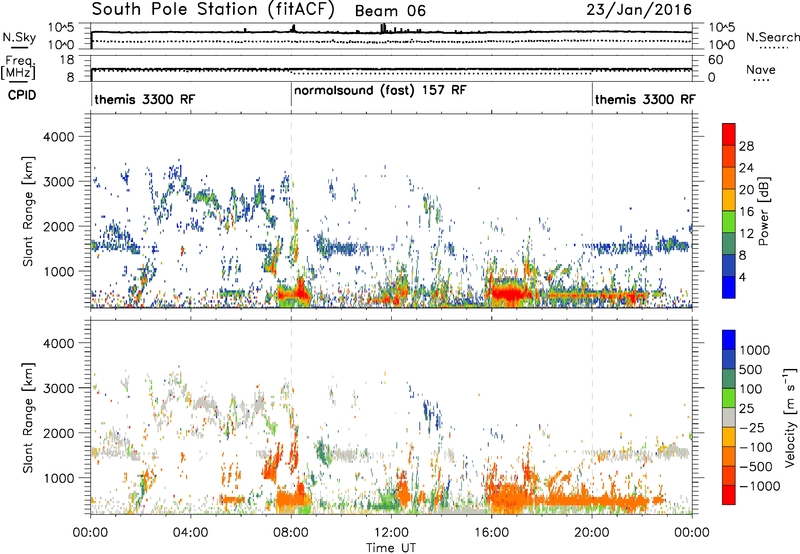Click the 'themis 3300 RF' label starting at 00:00
This screenshot has width=800, height=554.
[144, 99]
